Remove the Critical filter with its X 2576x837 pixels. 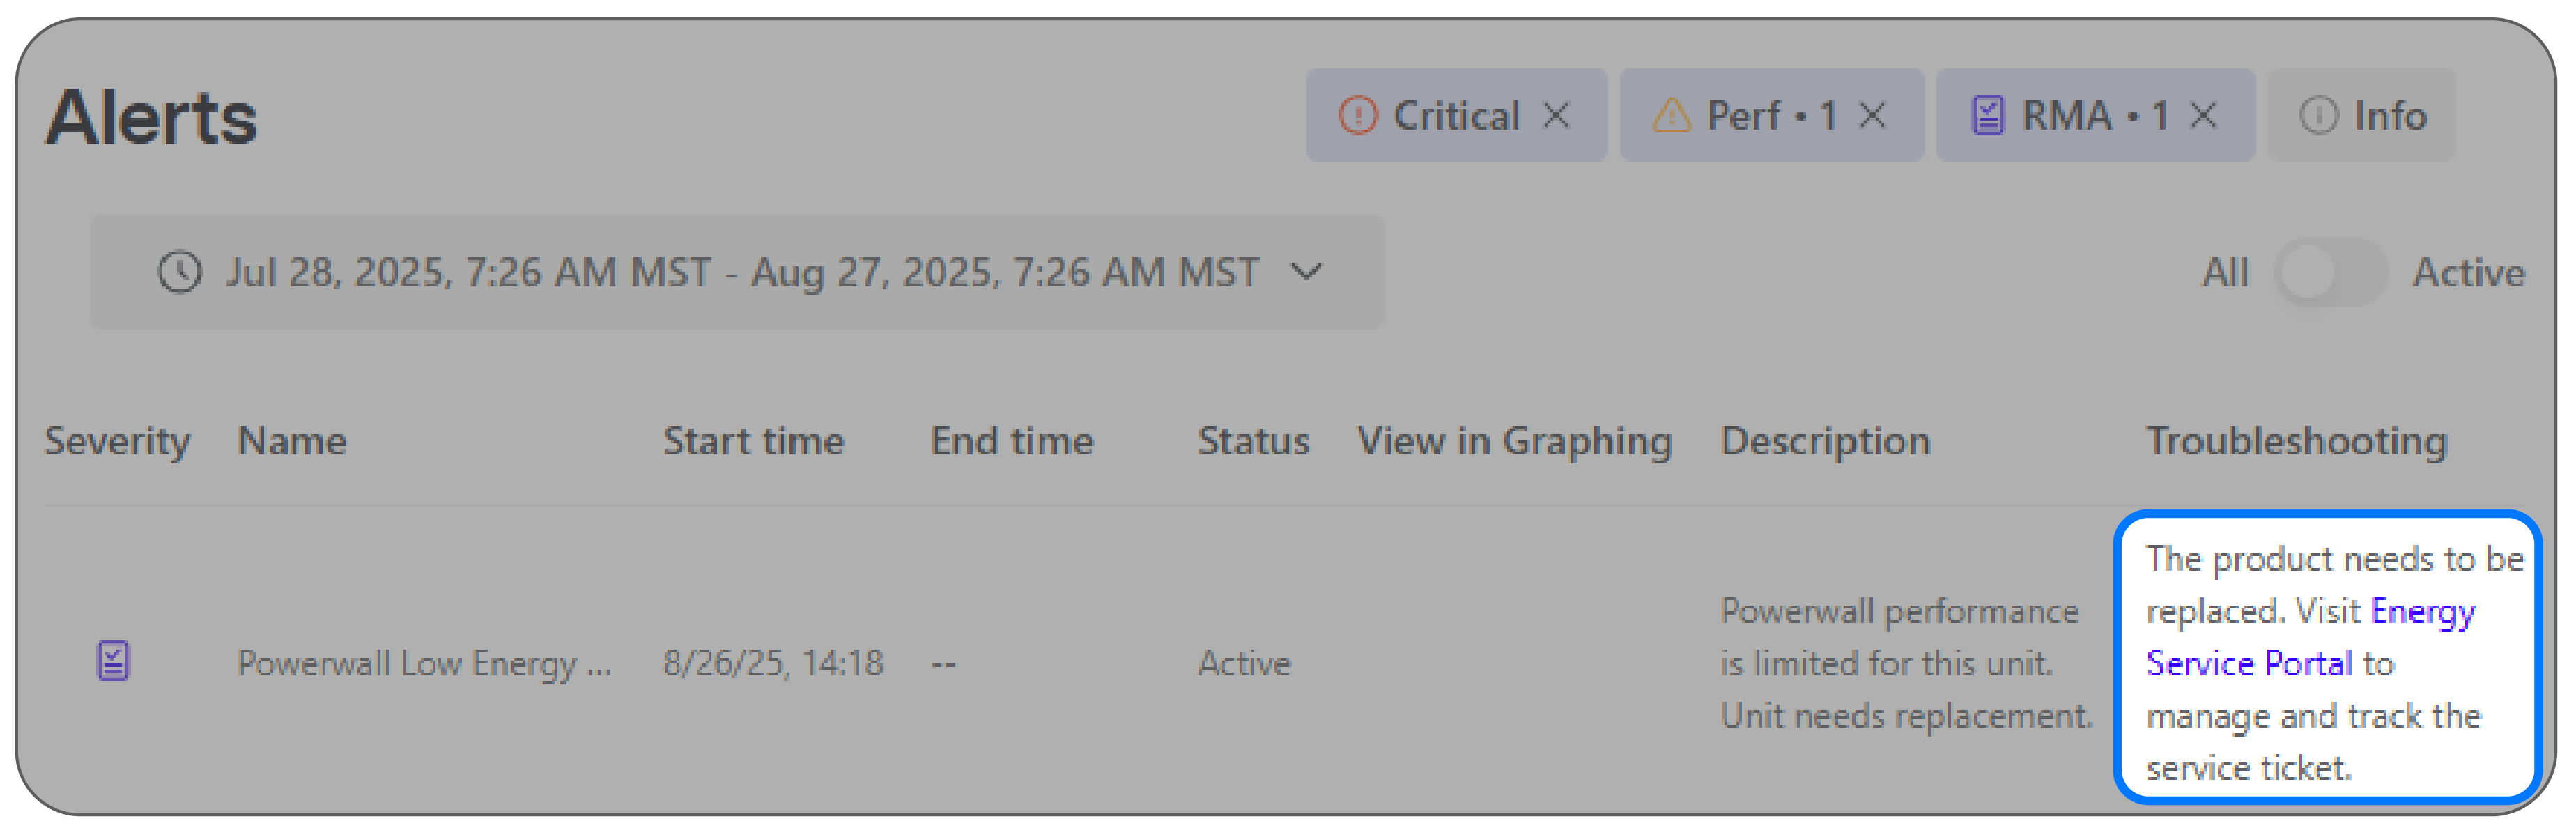coord(1556,116)
